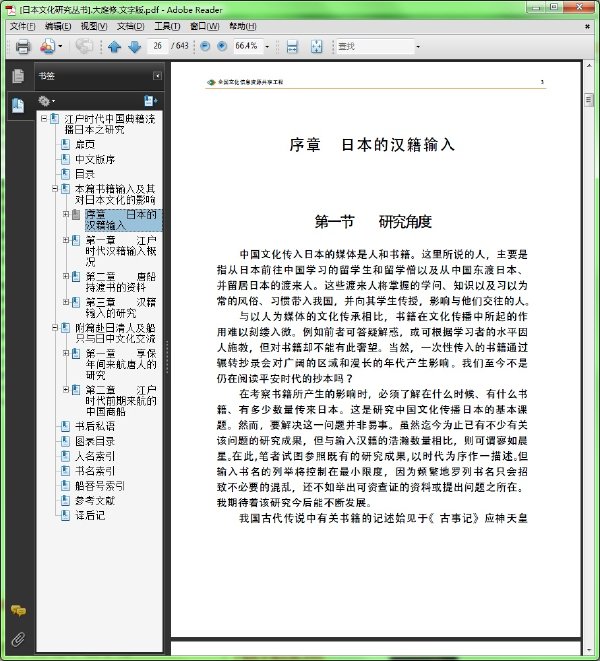Viewport: 600px width, 661px height.
Task: Click the Adobe Reader PDF title bar icon
Action: click(x=10, y=9)
